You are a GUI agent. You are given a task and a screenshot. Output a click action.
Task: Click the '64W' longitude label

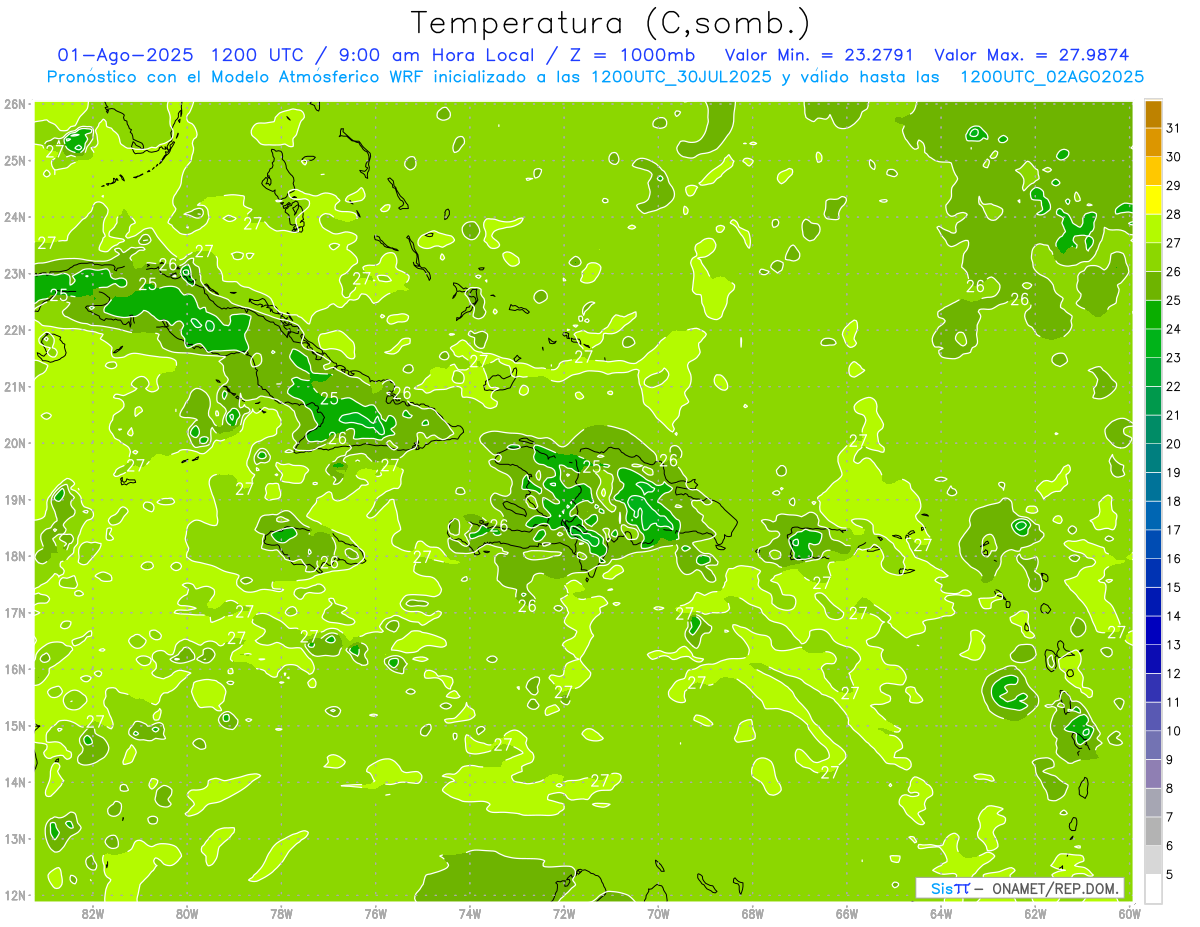pos(941,913)
